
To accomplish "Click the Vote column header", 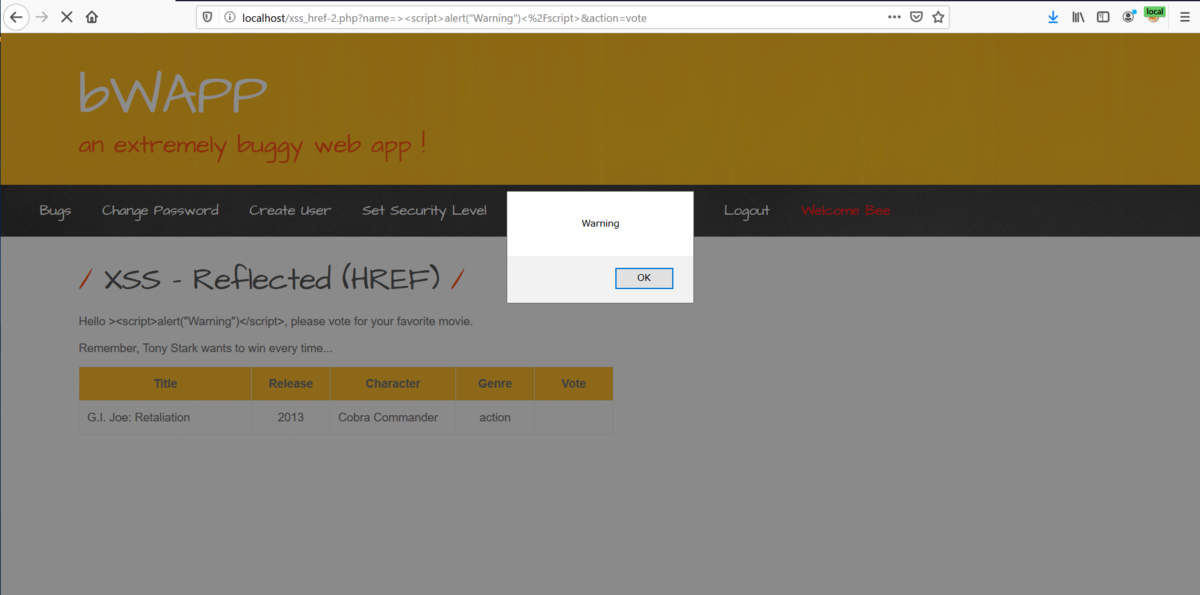I will [574, 384].
